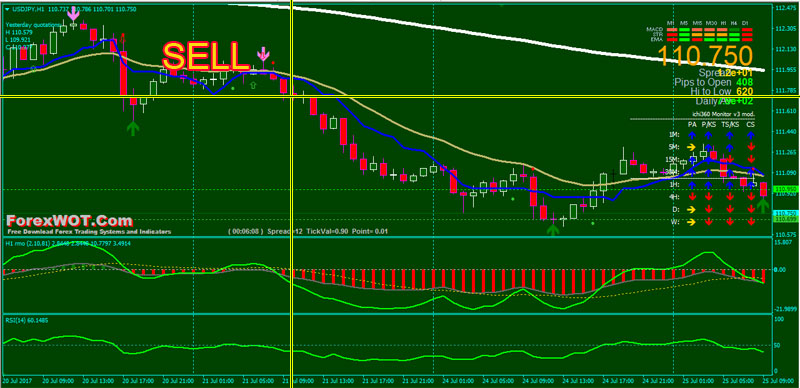Image resolution: width=800 pixels, height=388 pixels.
Task: Click the P/KS column header
Action: coord(709,124)
